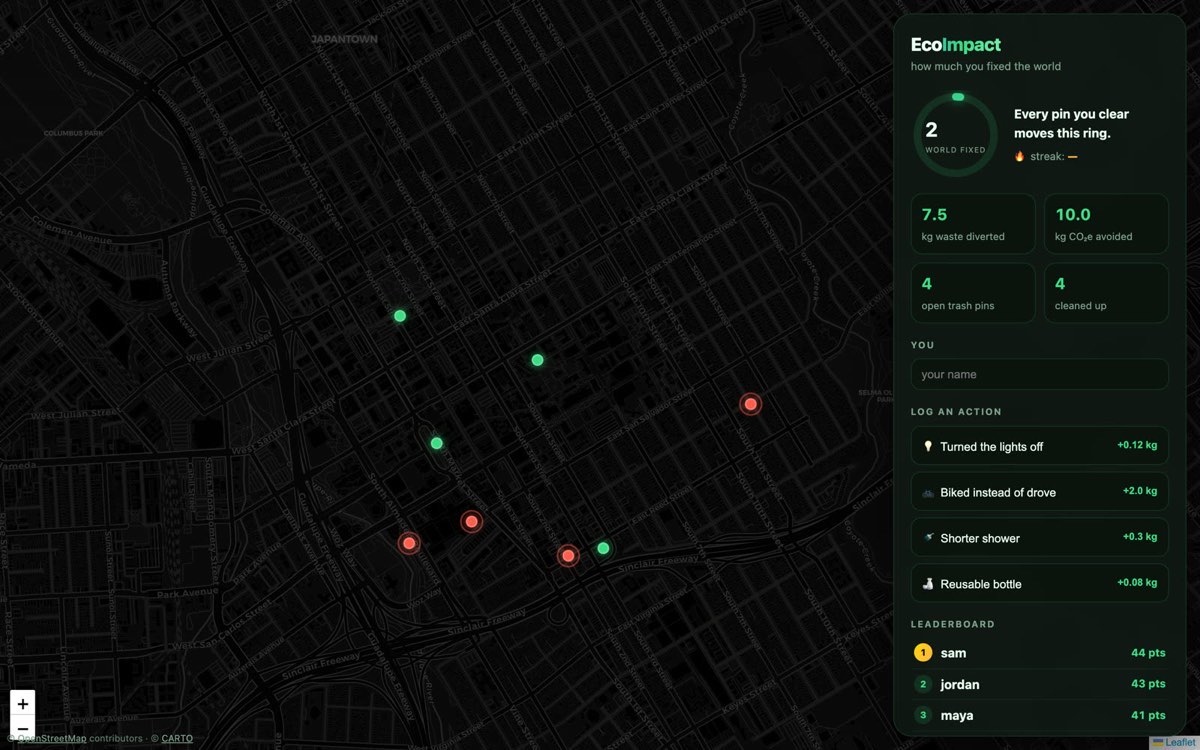1200x750 pixels.
Task: Click the gold rank 1 badge
Action: pyautogui.click(x=923, y=653)
